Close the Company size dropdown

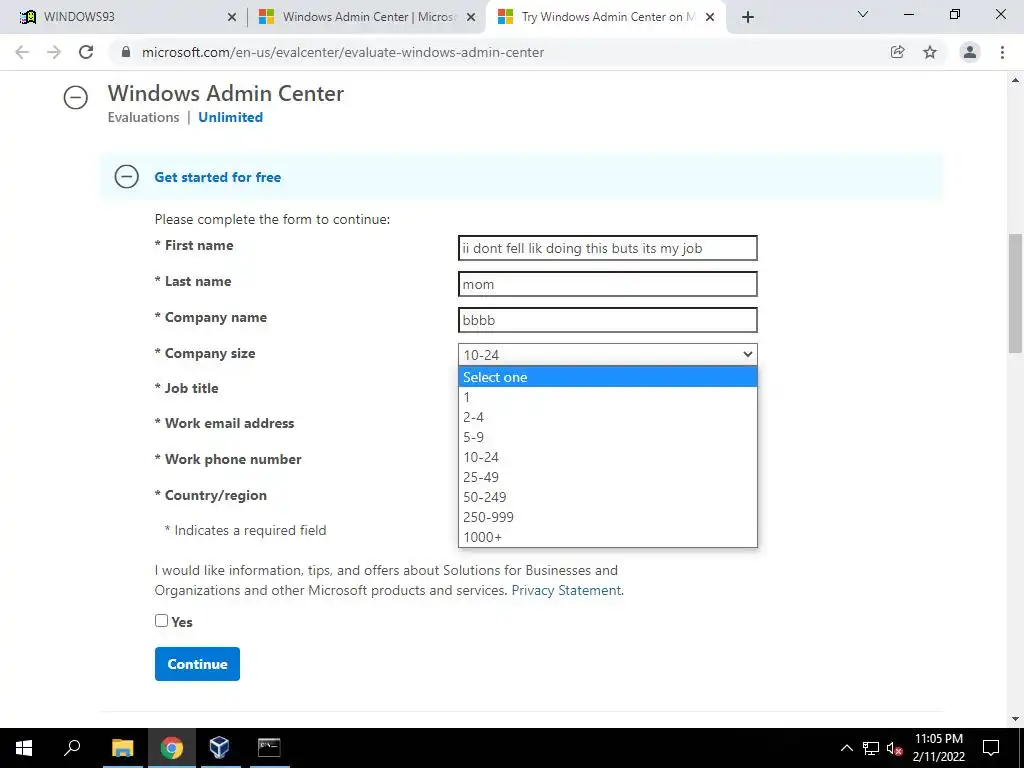(x=607, y=355)
